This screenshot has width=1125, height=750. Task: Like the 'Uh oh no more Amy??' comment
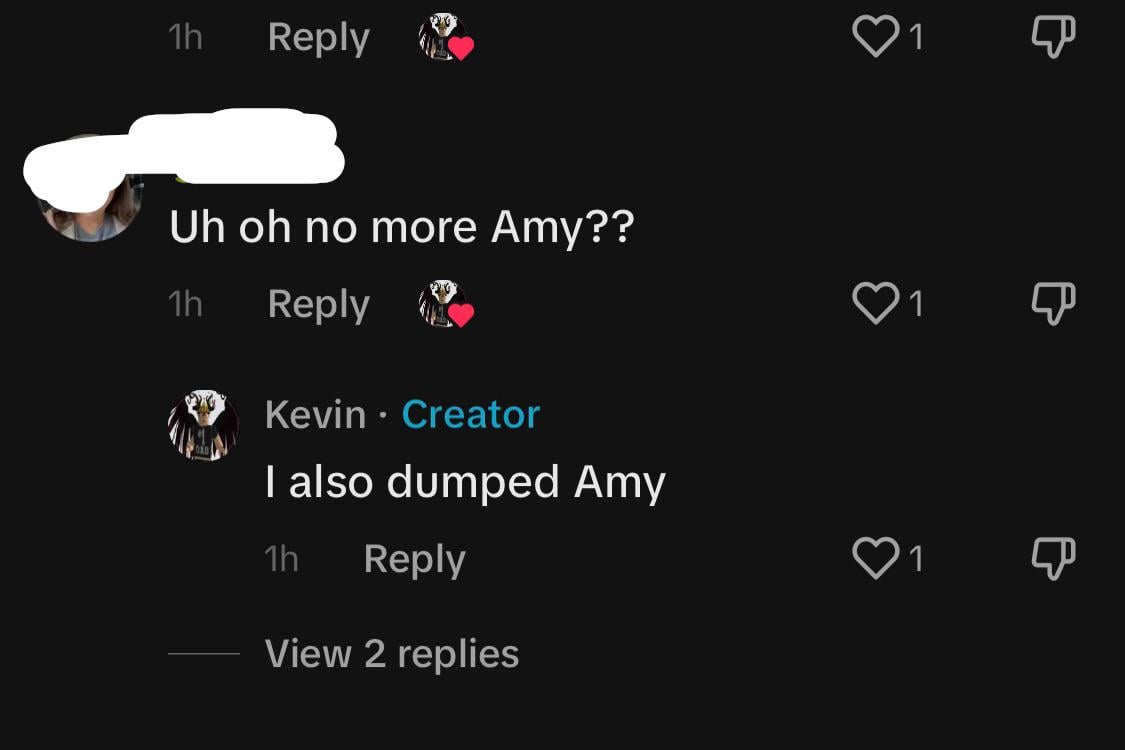pyautogui.click(x=875, y=303)
